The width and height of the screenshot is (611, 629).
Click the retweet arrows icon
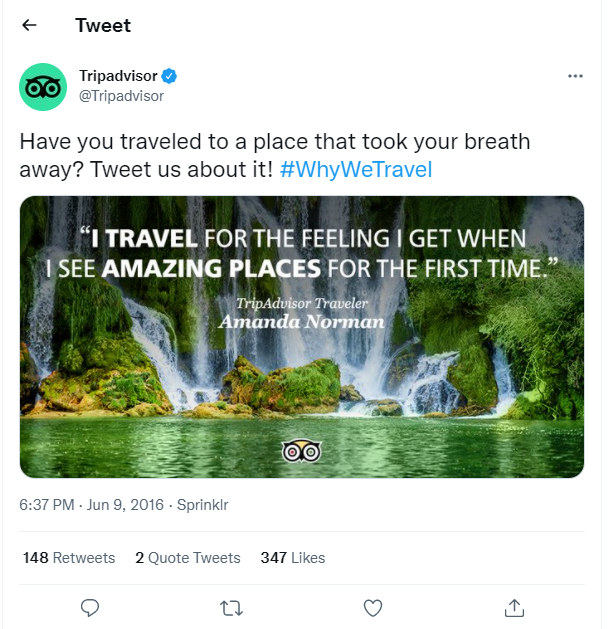[231, 607]
